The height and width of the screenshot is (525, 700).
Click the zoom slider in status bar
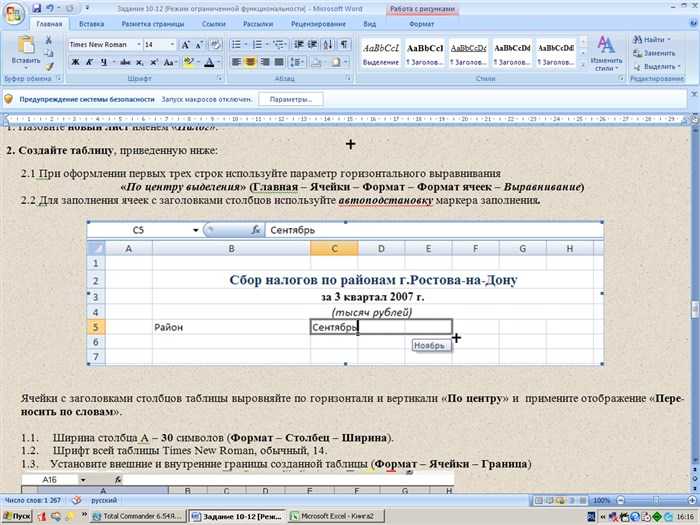point(656,500)
